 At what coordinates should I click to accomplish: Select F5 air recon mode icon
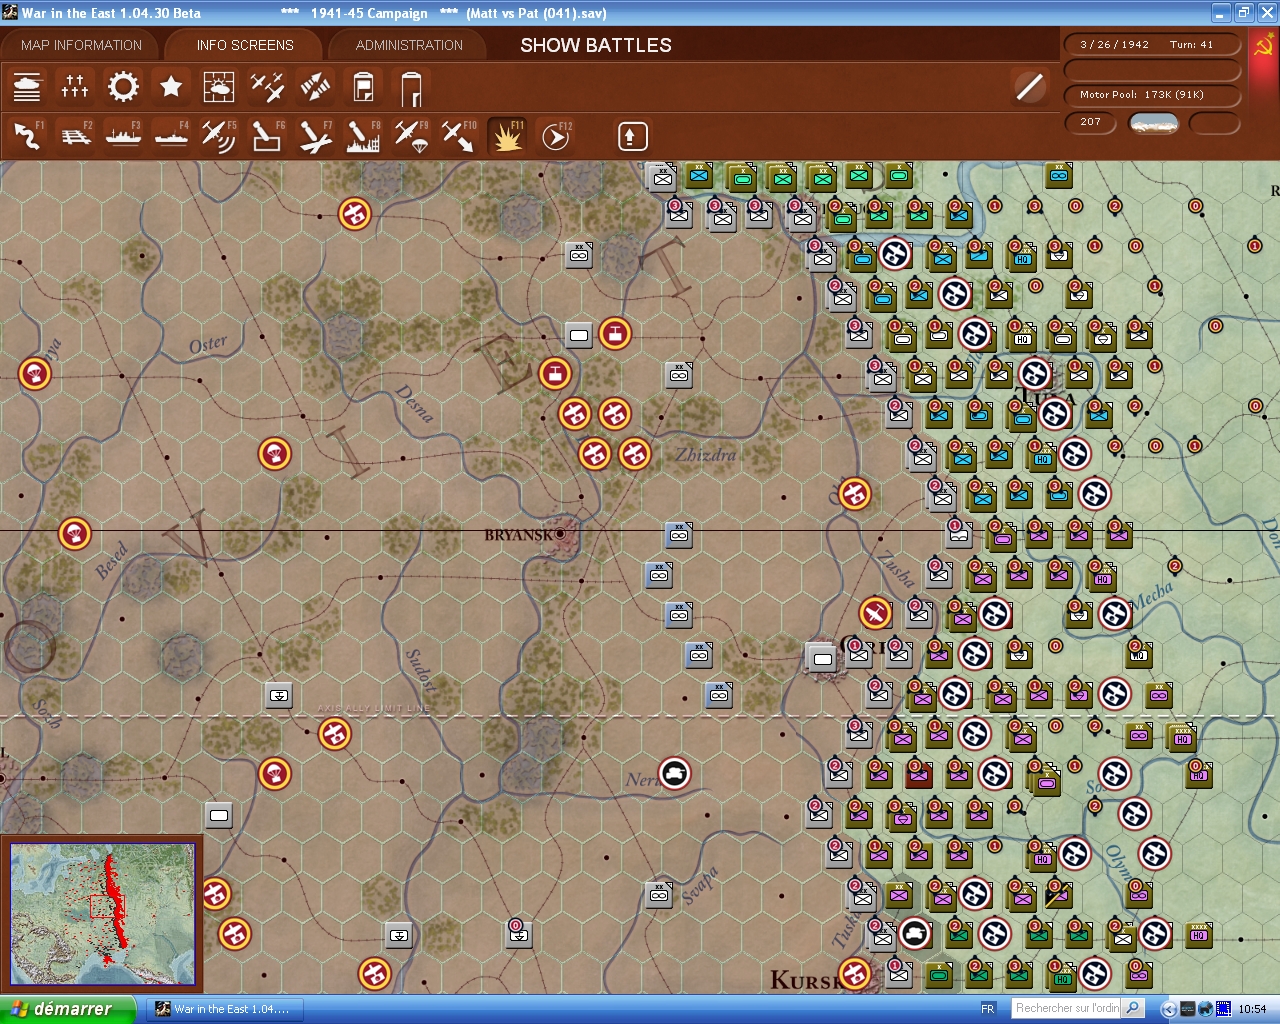tap(219, 136)
